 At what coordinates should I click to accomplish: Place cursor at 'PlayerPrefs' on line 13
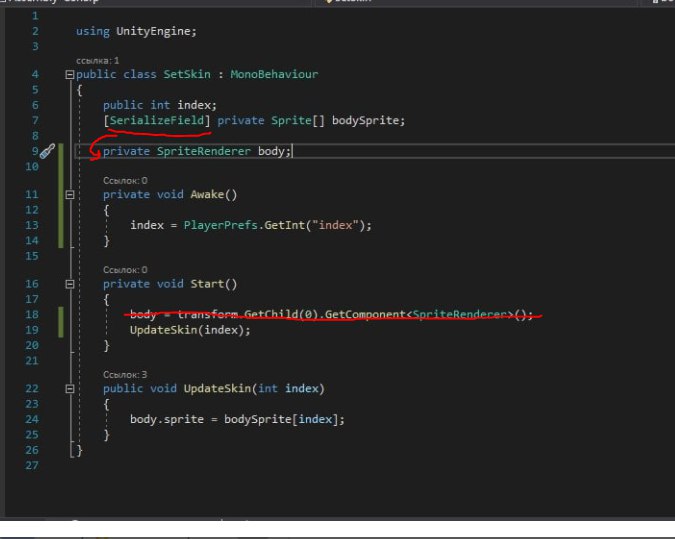click(x=220, y=225)
